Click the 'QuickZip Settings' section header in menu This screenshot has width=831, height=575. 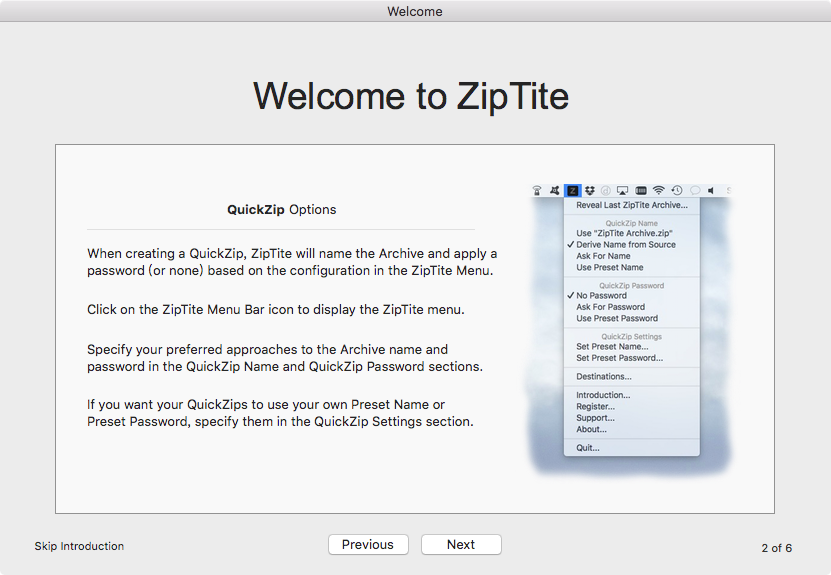click(x=632, y=337)
